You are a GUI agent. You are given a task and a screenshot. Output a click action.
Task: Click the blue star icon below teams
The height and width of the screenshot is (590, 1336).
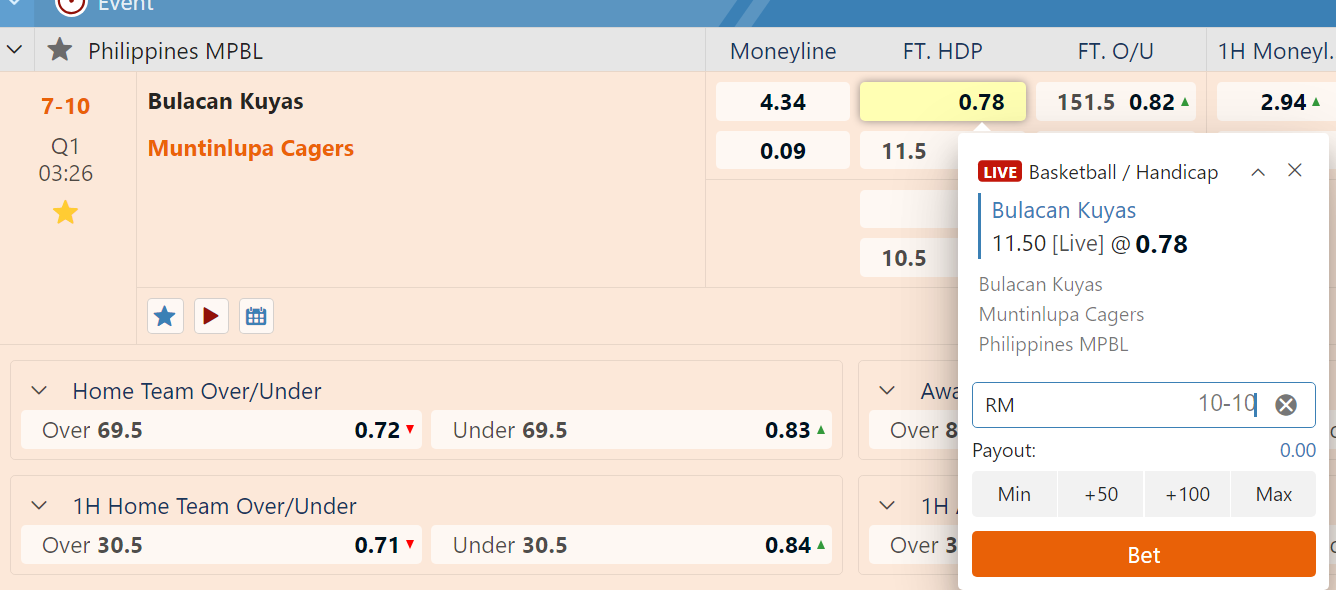pos(165,316)
